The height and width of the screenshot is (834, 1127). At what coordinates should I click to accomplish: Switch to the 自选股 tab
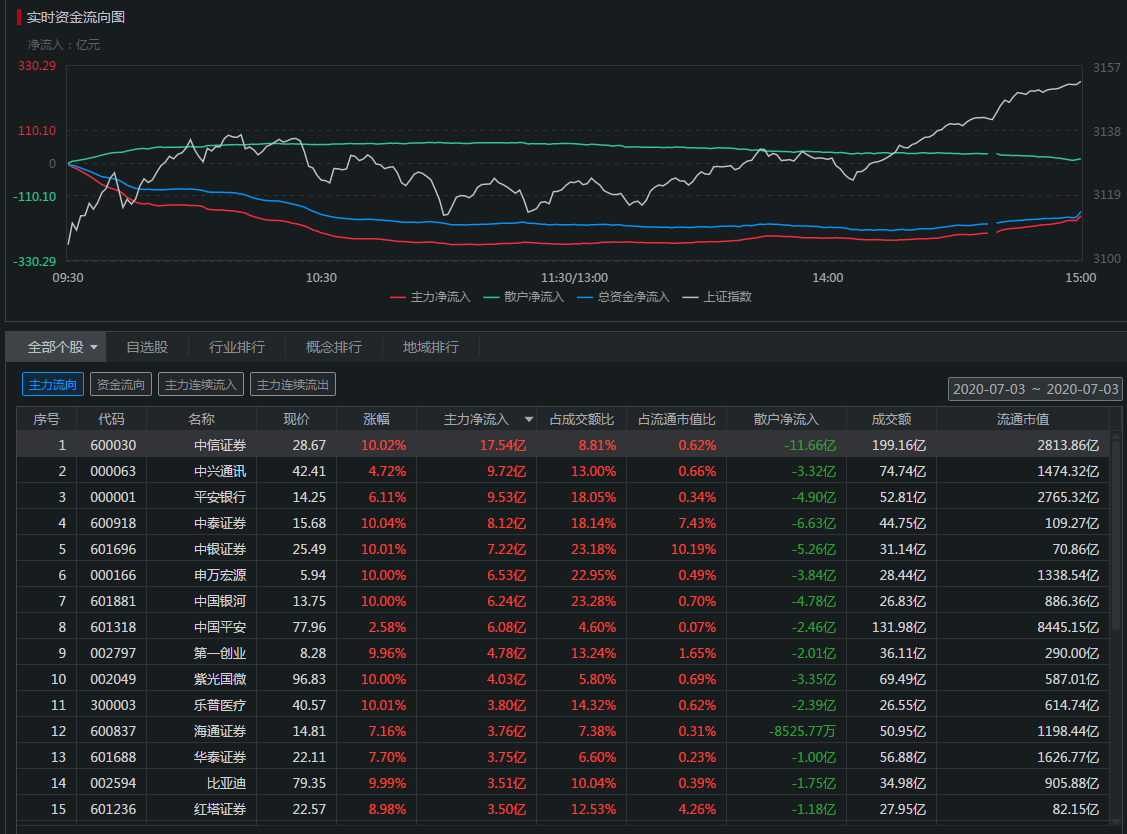click(147, 347)
